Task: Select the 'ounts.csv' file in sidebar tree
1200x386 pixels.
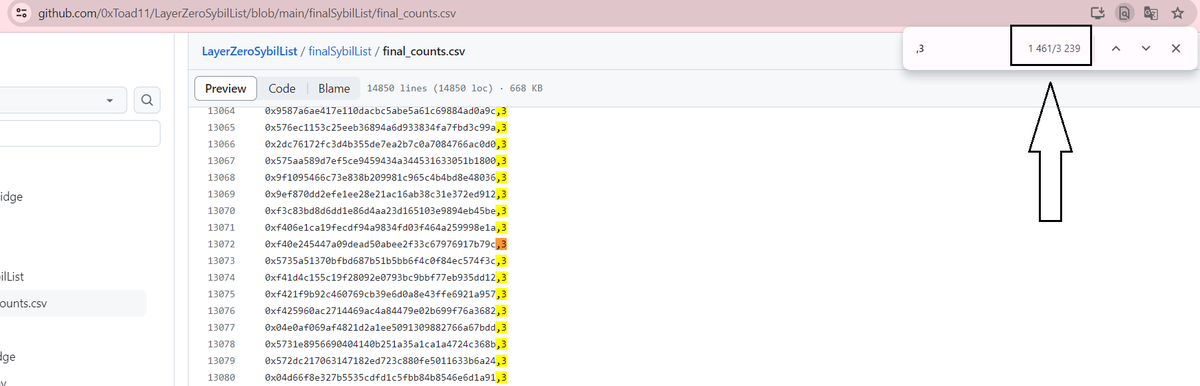Action: pos(73,303)
